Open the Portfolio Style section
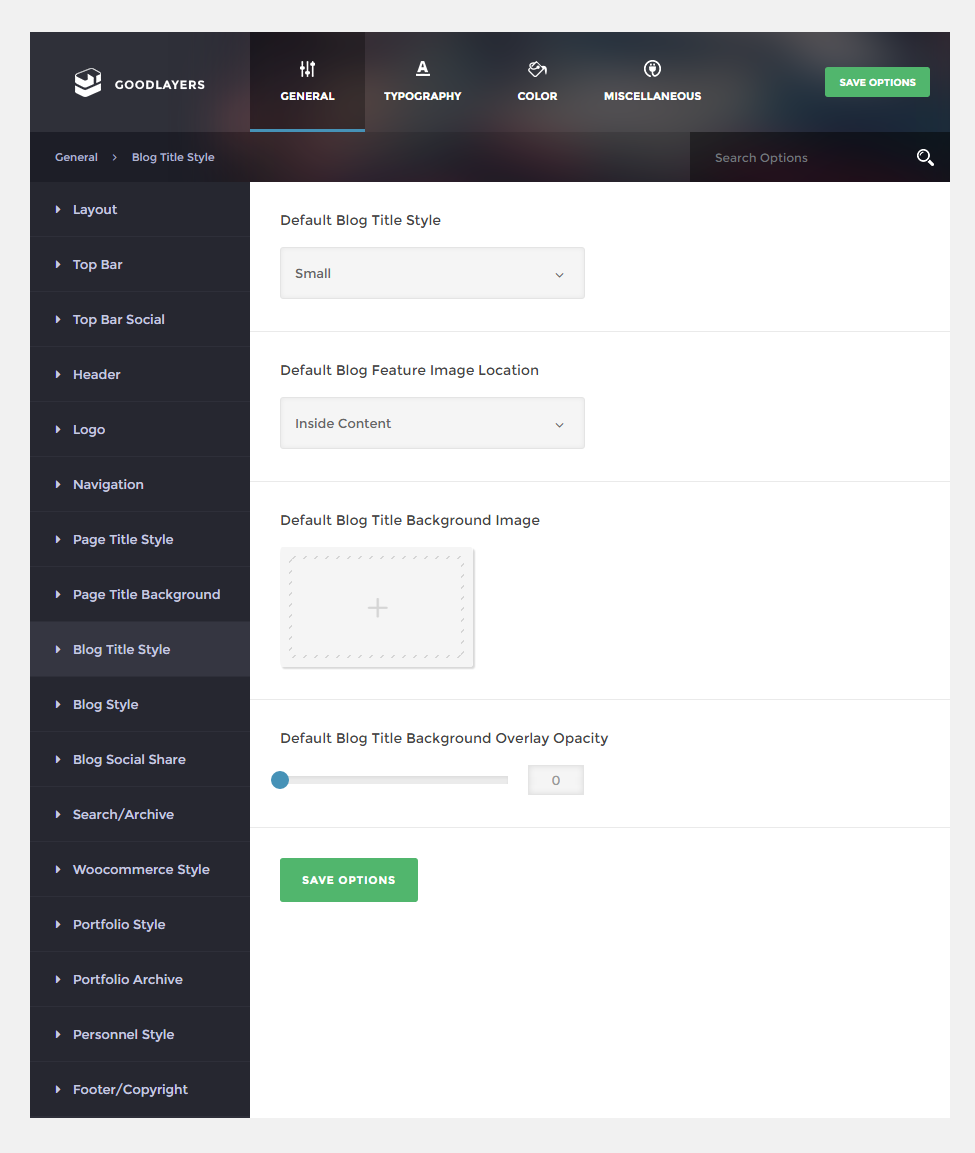Image resolution: width=975 pixels, height=1153 pixels. click(140, 924)
